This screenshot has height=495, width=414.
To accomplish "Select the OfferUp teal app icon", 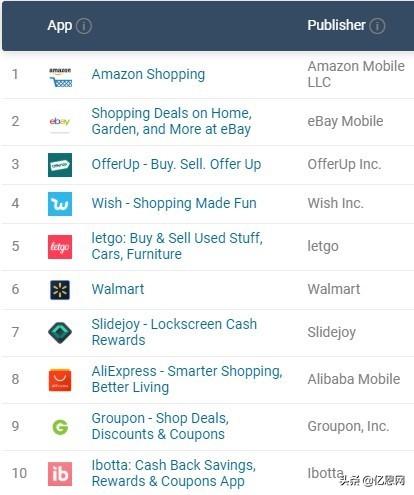I will coord(60,165).
